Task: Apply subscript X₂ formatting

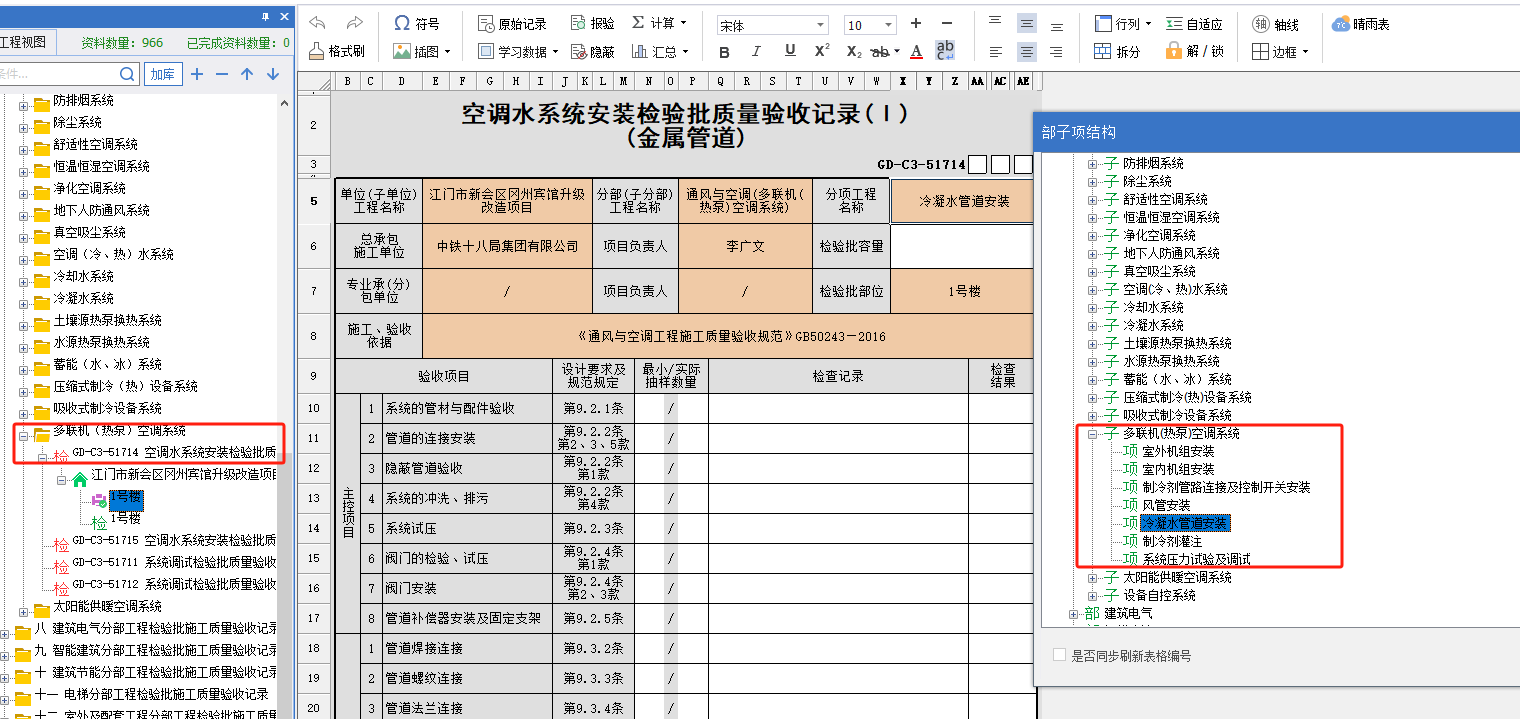Action: [853, 51]
